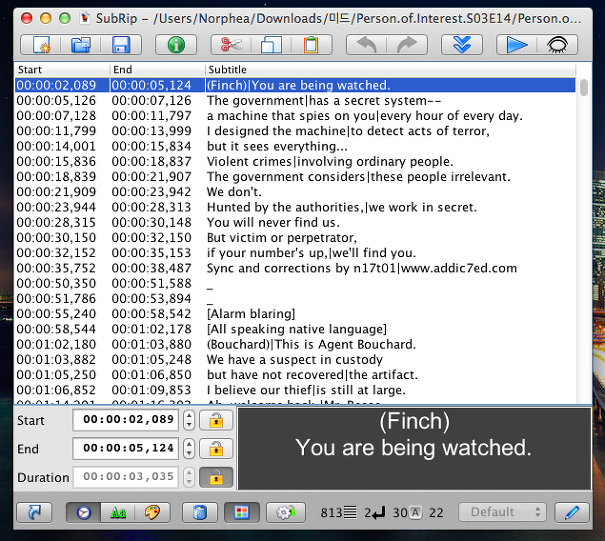Image resolution: width=605 pixels, height=541 pixels.
Task: Paste with the clipboard icon
Action: [311, 44]
